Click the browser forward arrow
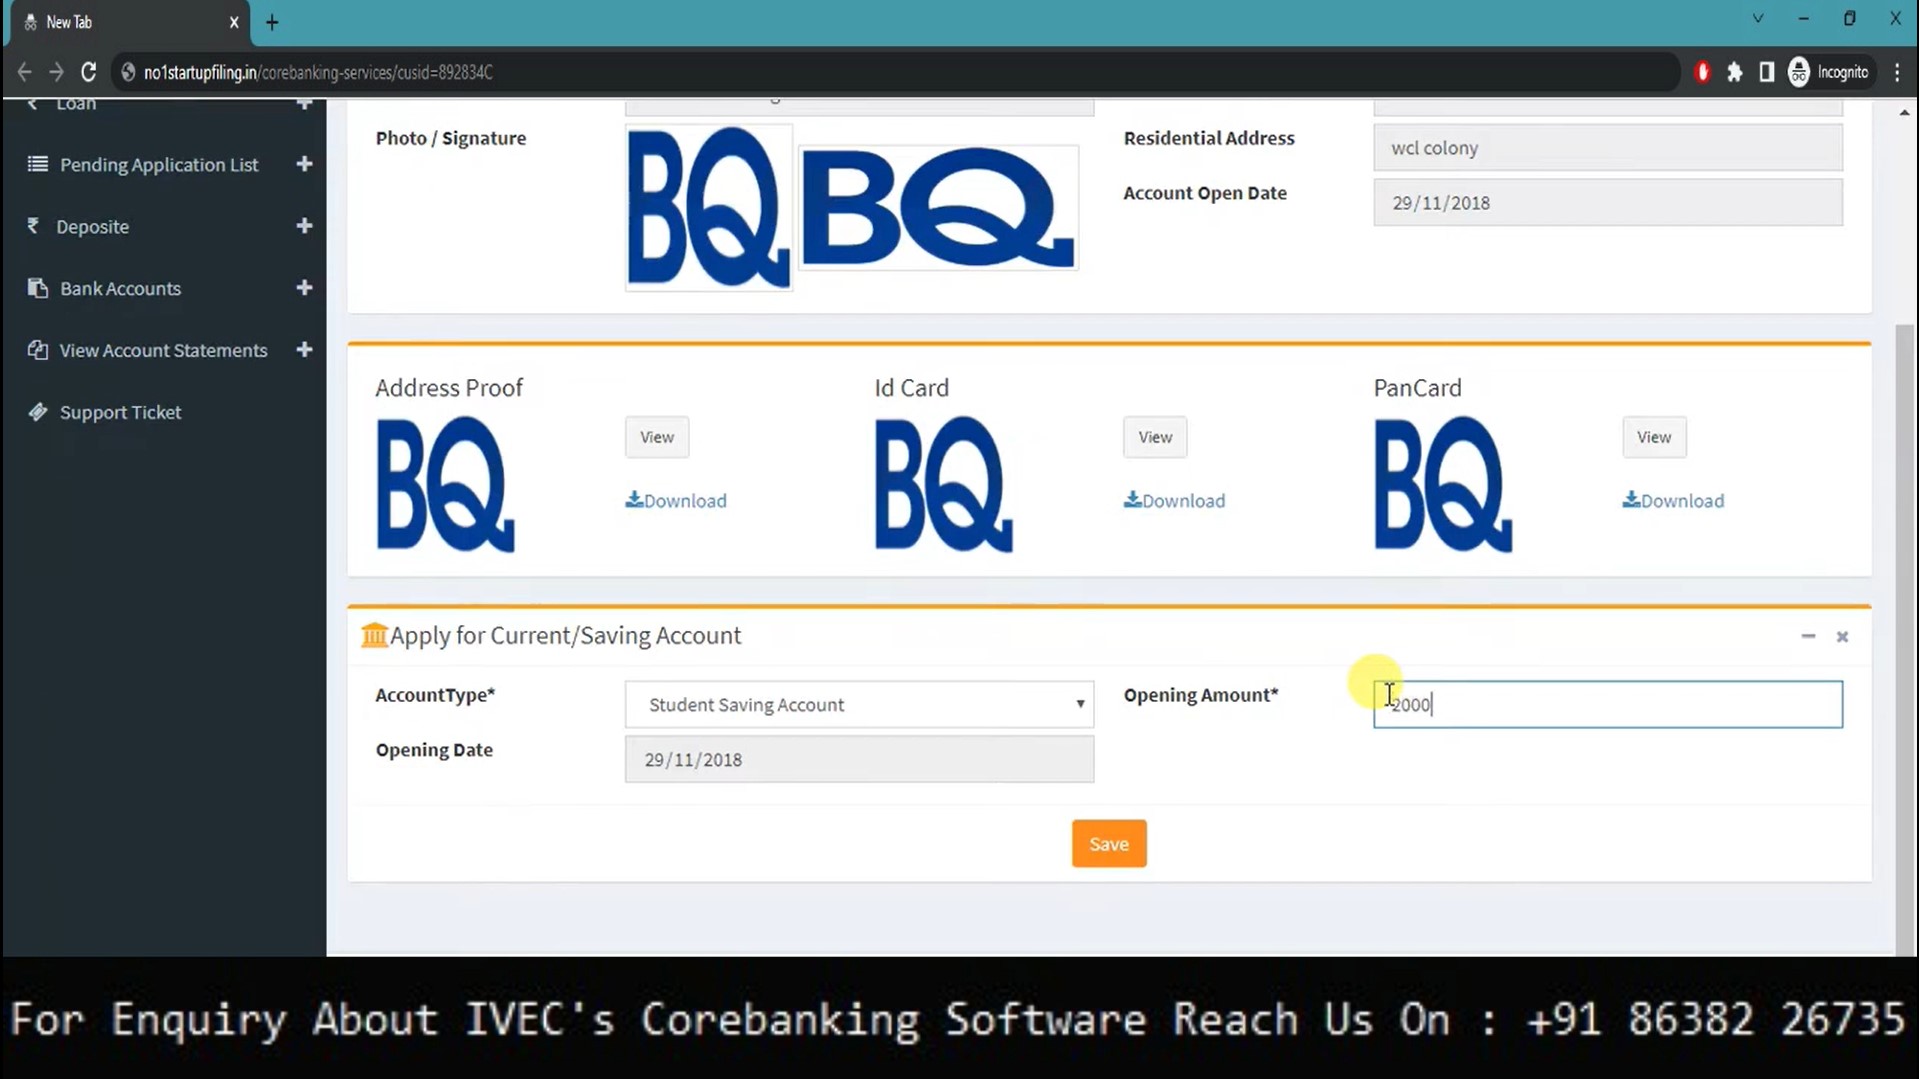 tap(56, 72)
